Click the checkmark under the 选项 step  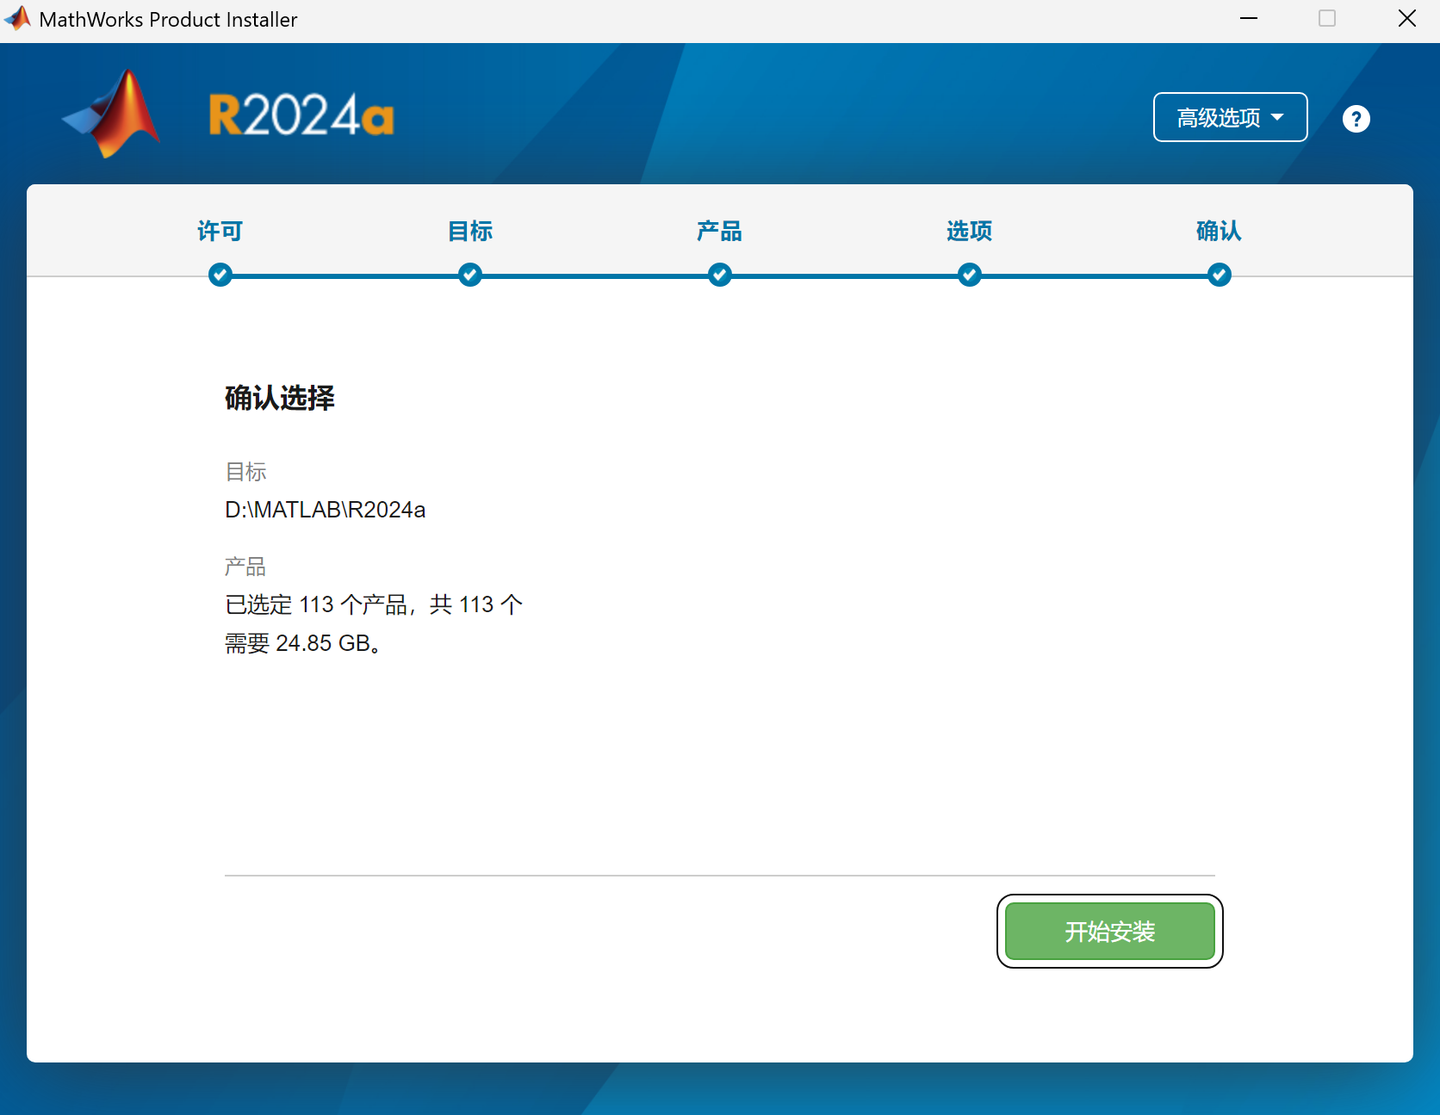coord(968,274)
